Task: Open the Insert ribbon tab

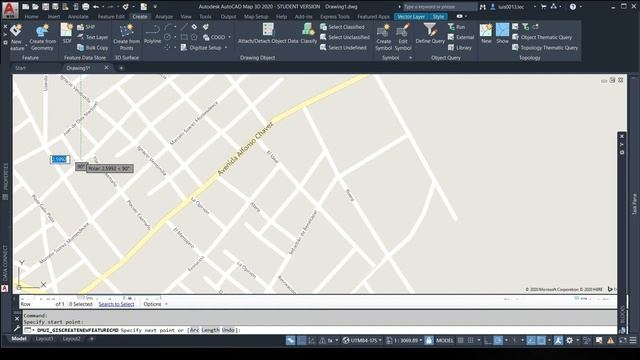Action: (54, 17)
